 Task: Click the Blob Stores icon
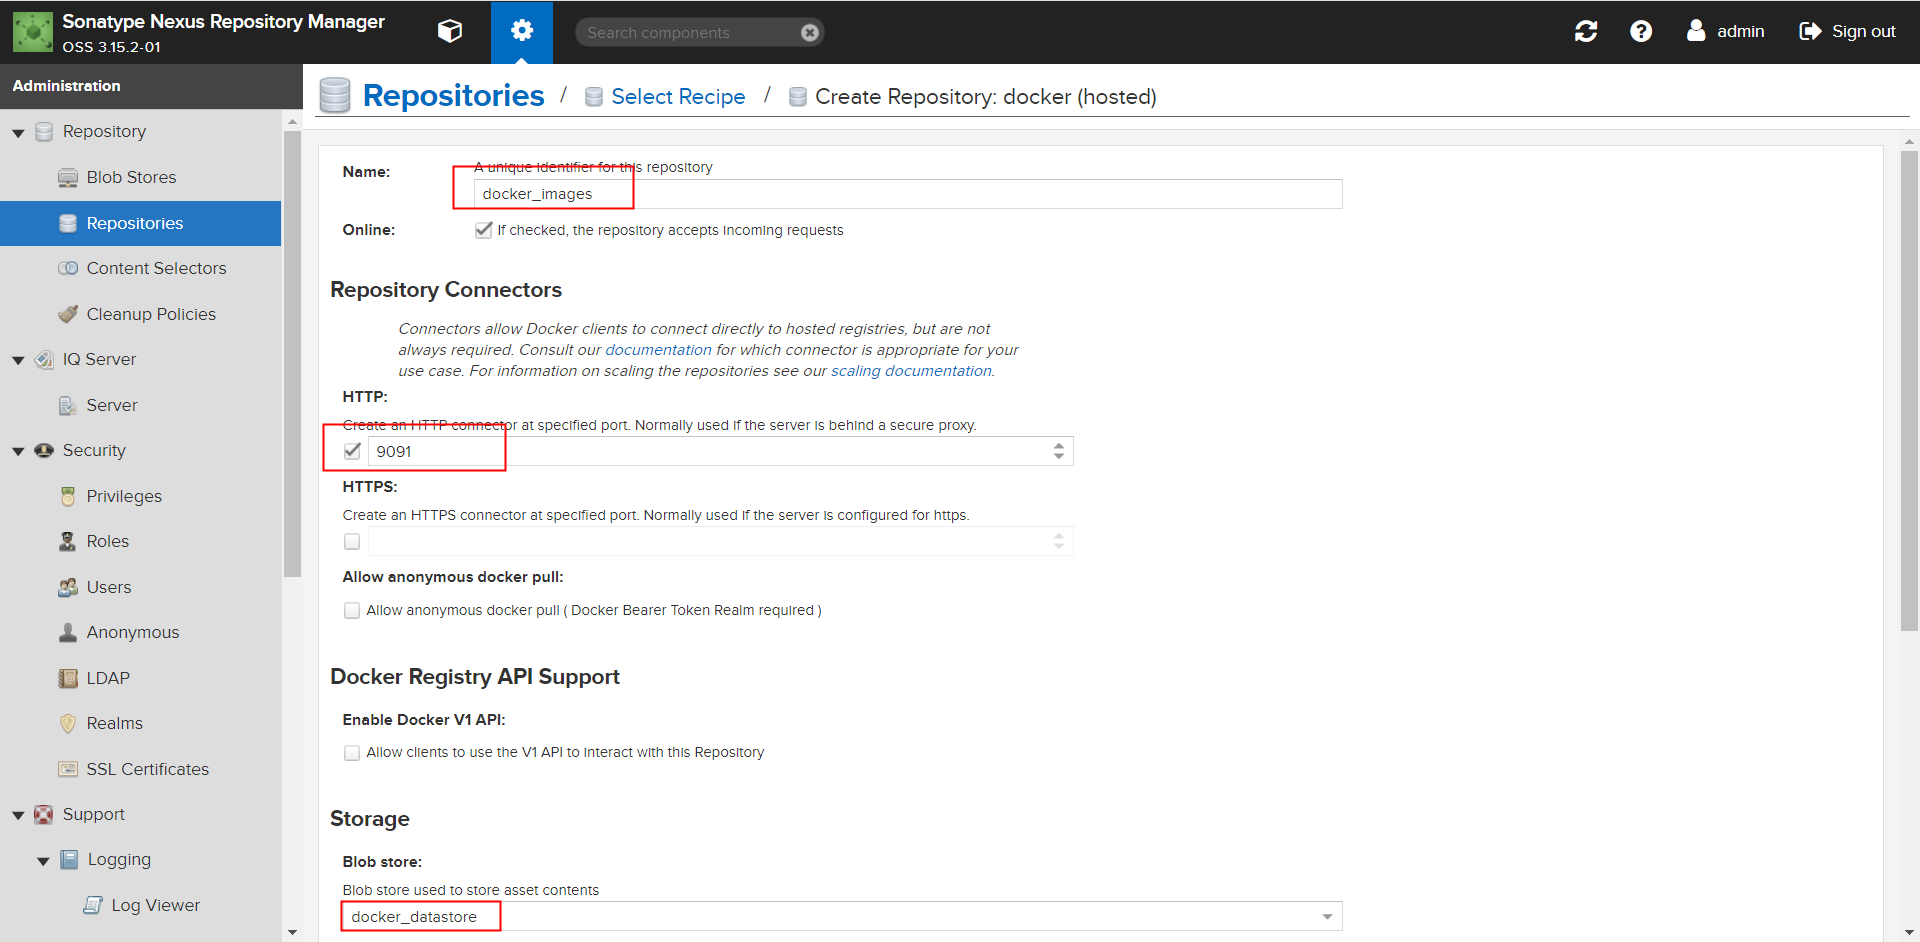[x=68, y=178]
